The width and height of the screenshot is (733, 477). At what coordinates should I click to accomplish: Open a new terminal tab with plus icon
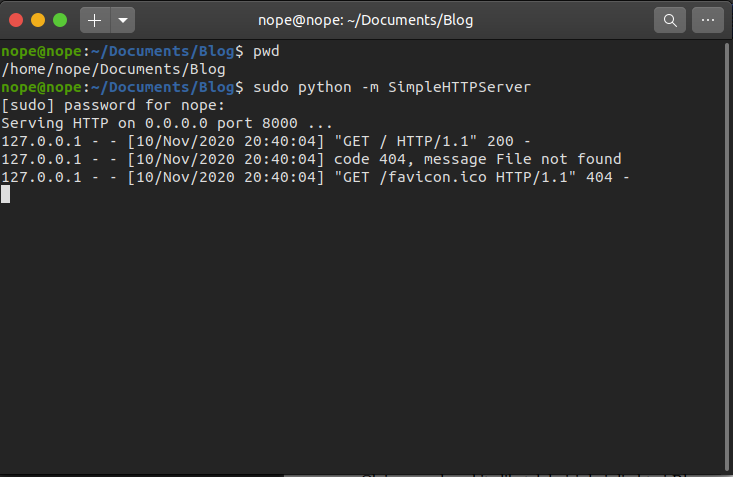95,20
